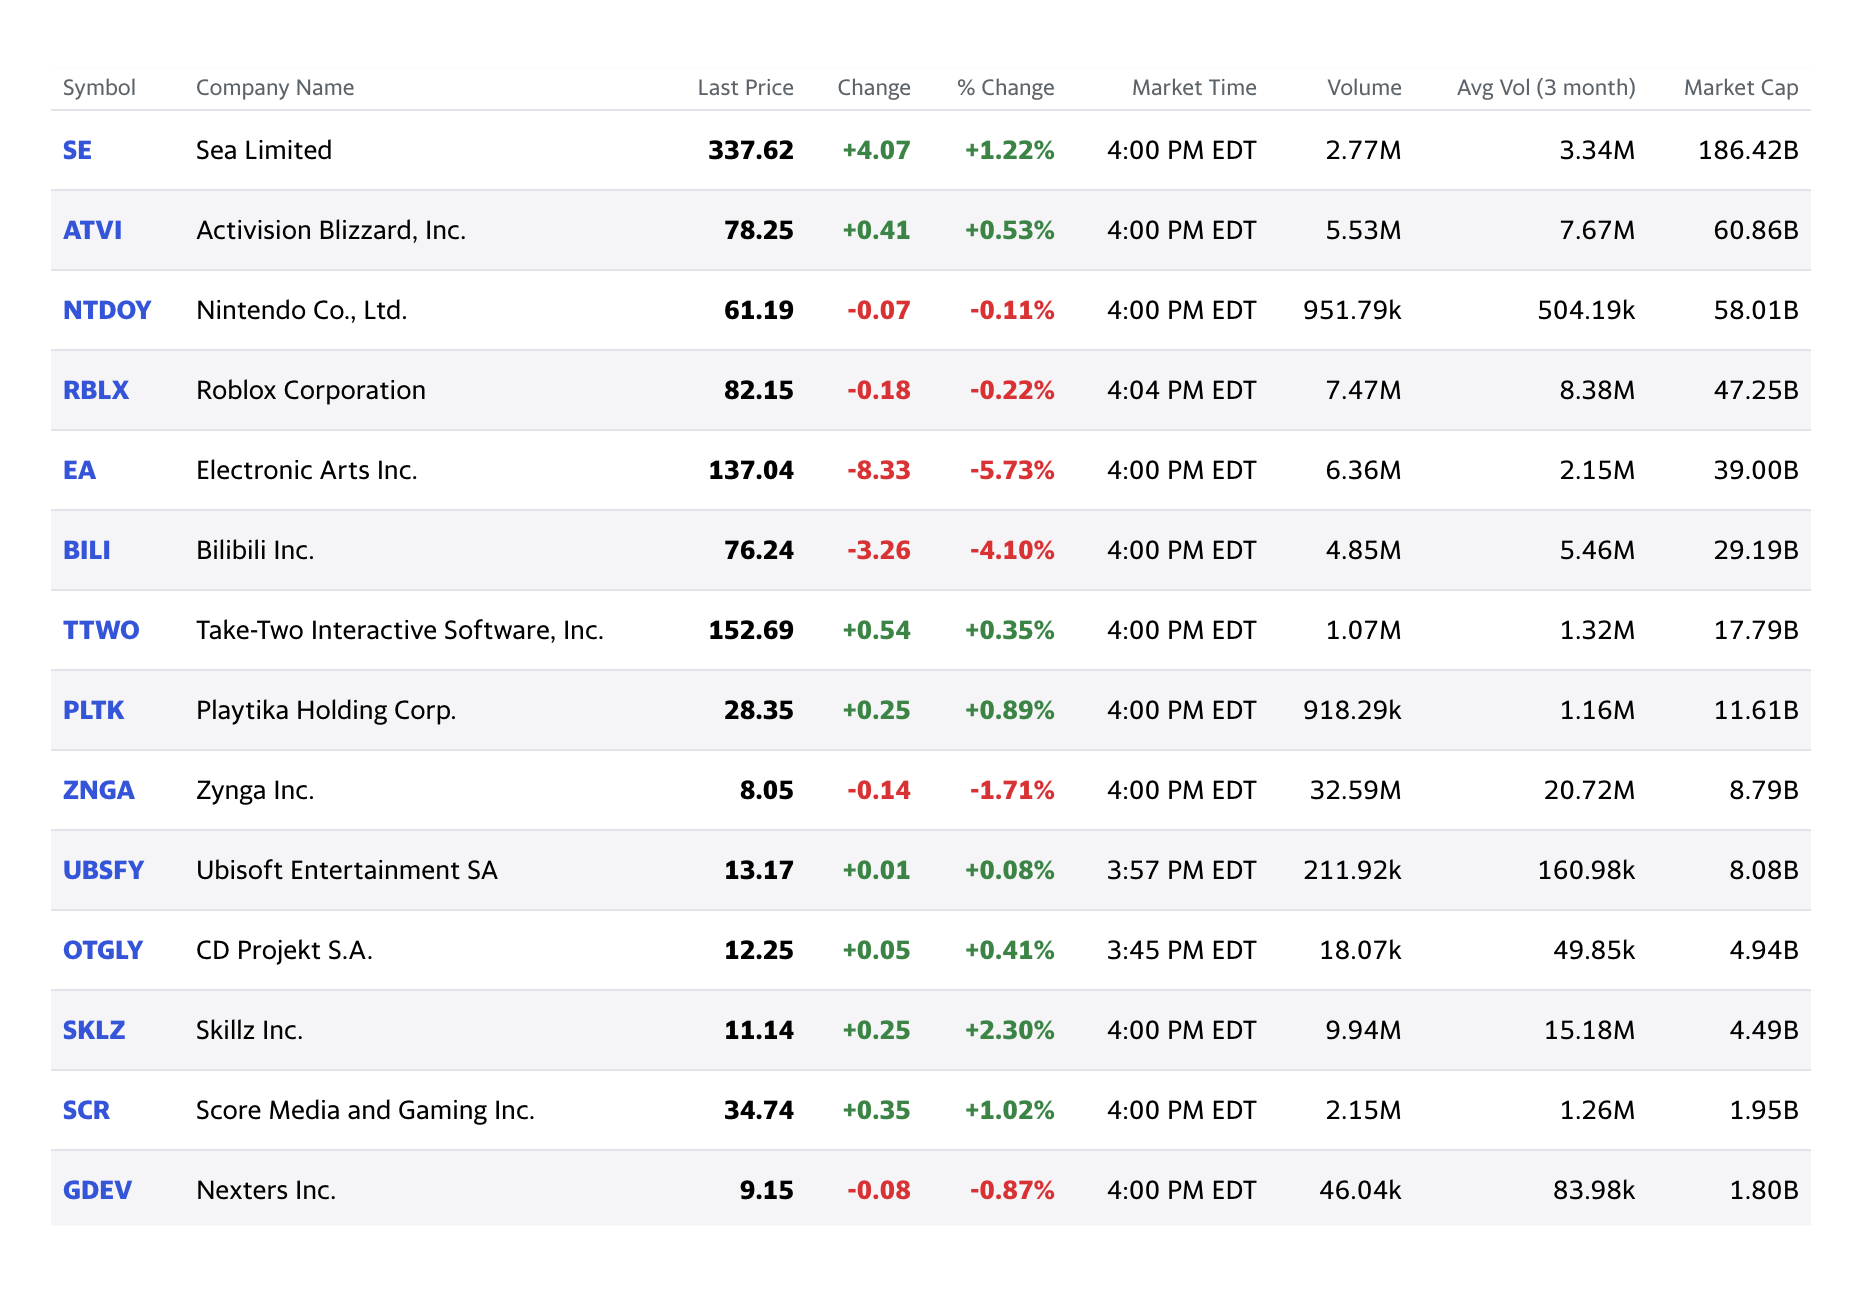The image size is (1860, 1296).
Task: Click the 918.29k volume value
Action: (1352, 710)
